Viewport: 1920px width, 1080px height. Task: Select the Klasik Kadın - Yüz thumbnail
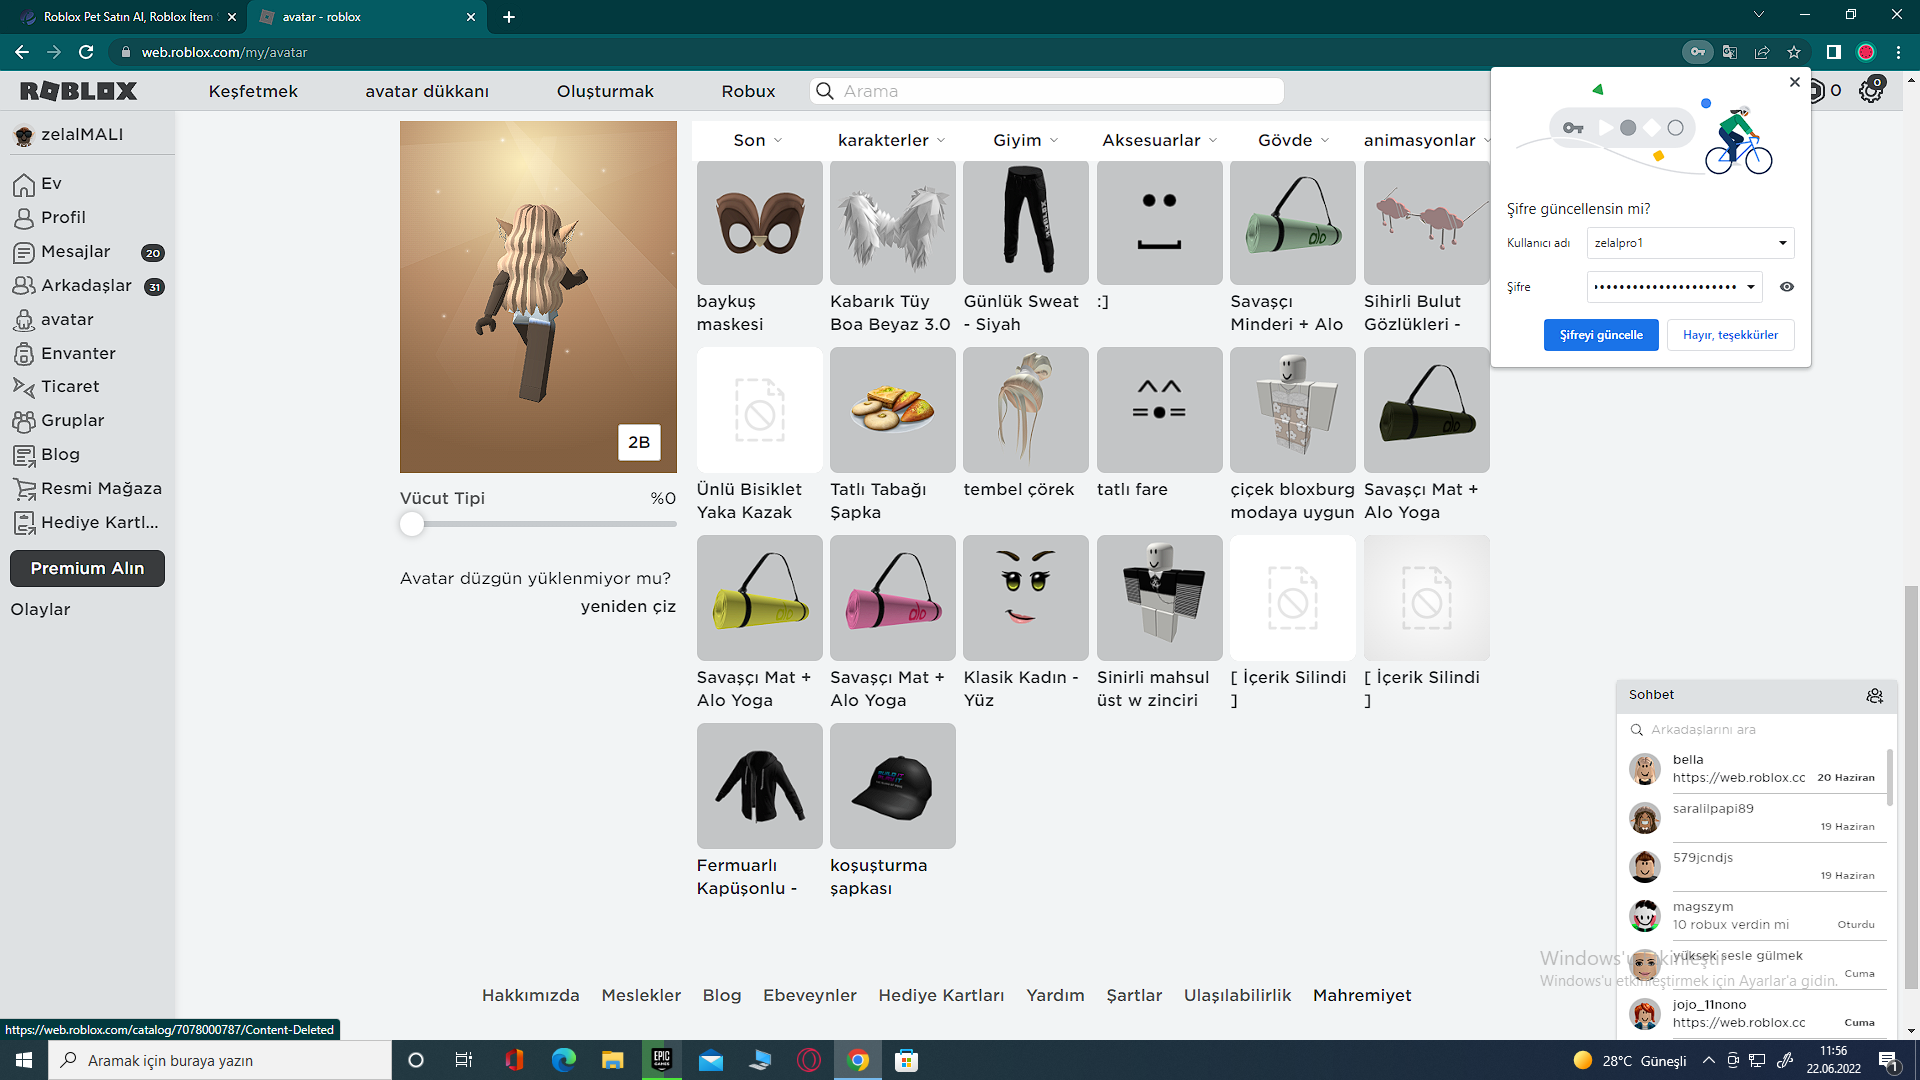click(1025, 598)
